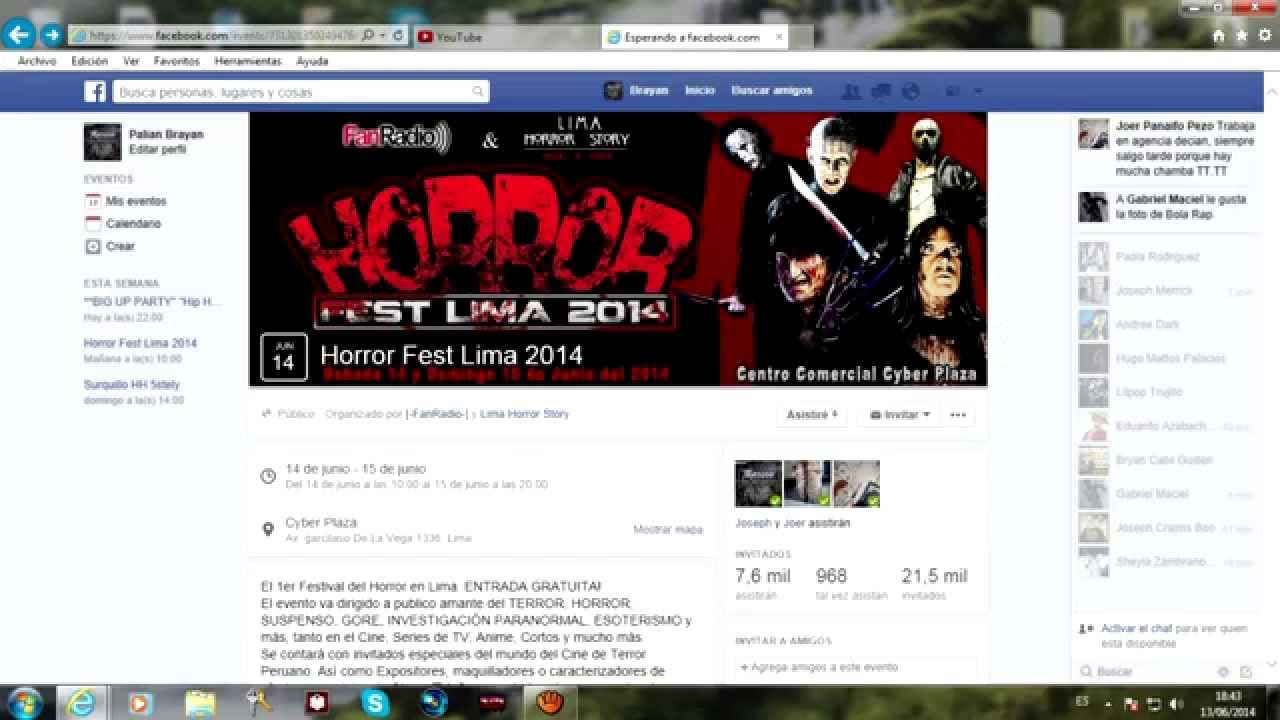The width and height of the screenshot is (1280, 720).
Task: Click the address bar search magnifier icon
Action: click(x=368, y=35)
